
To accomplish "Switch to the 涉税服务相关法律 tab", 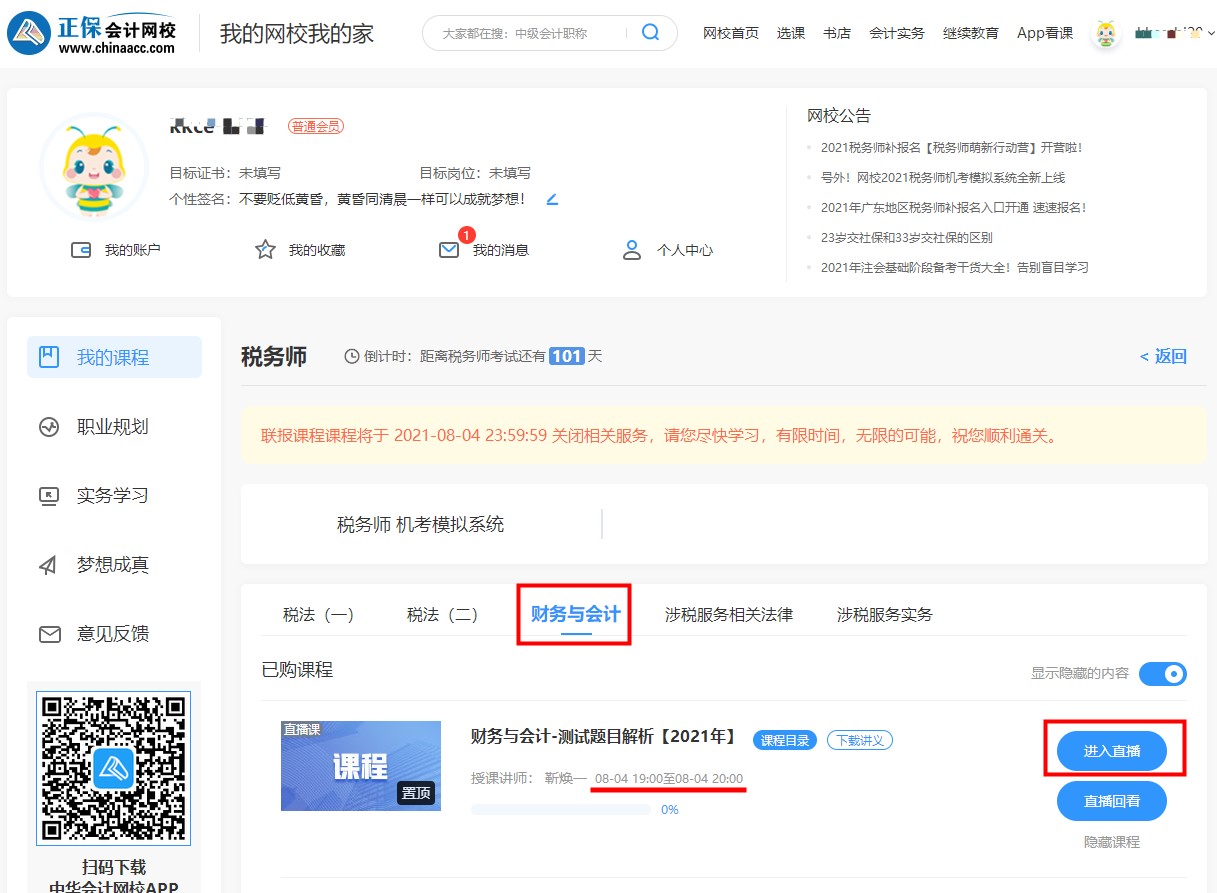I will point(727,614).
